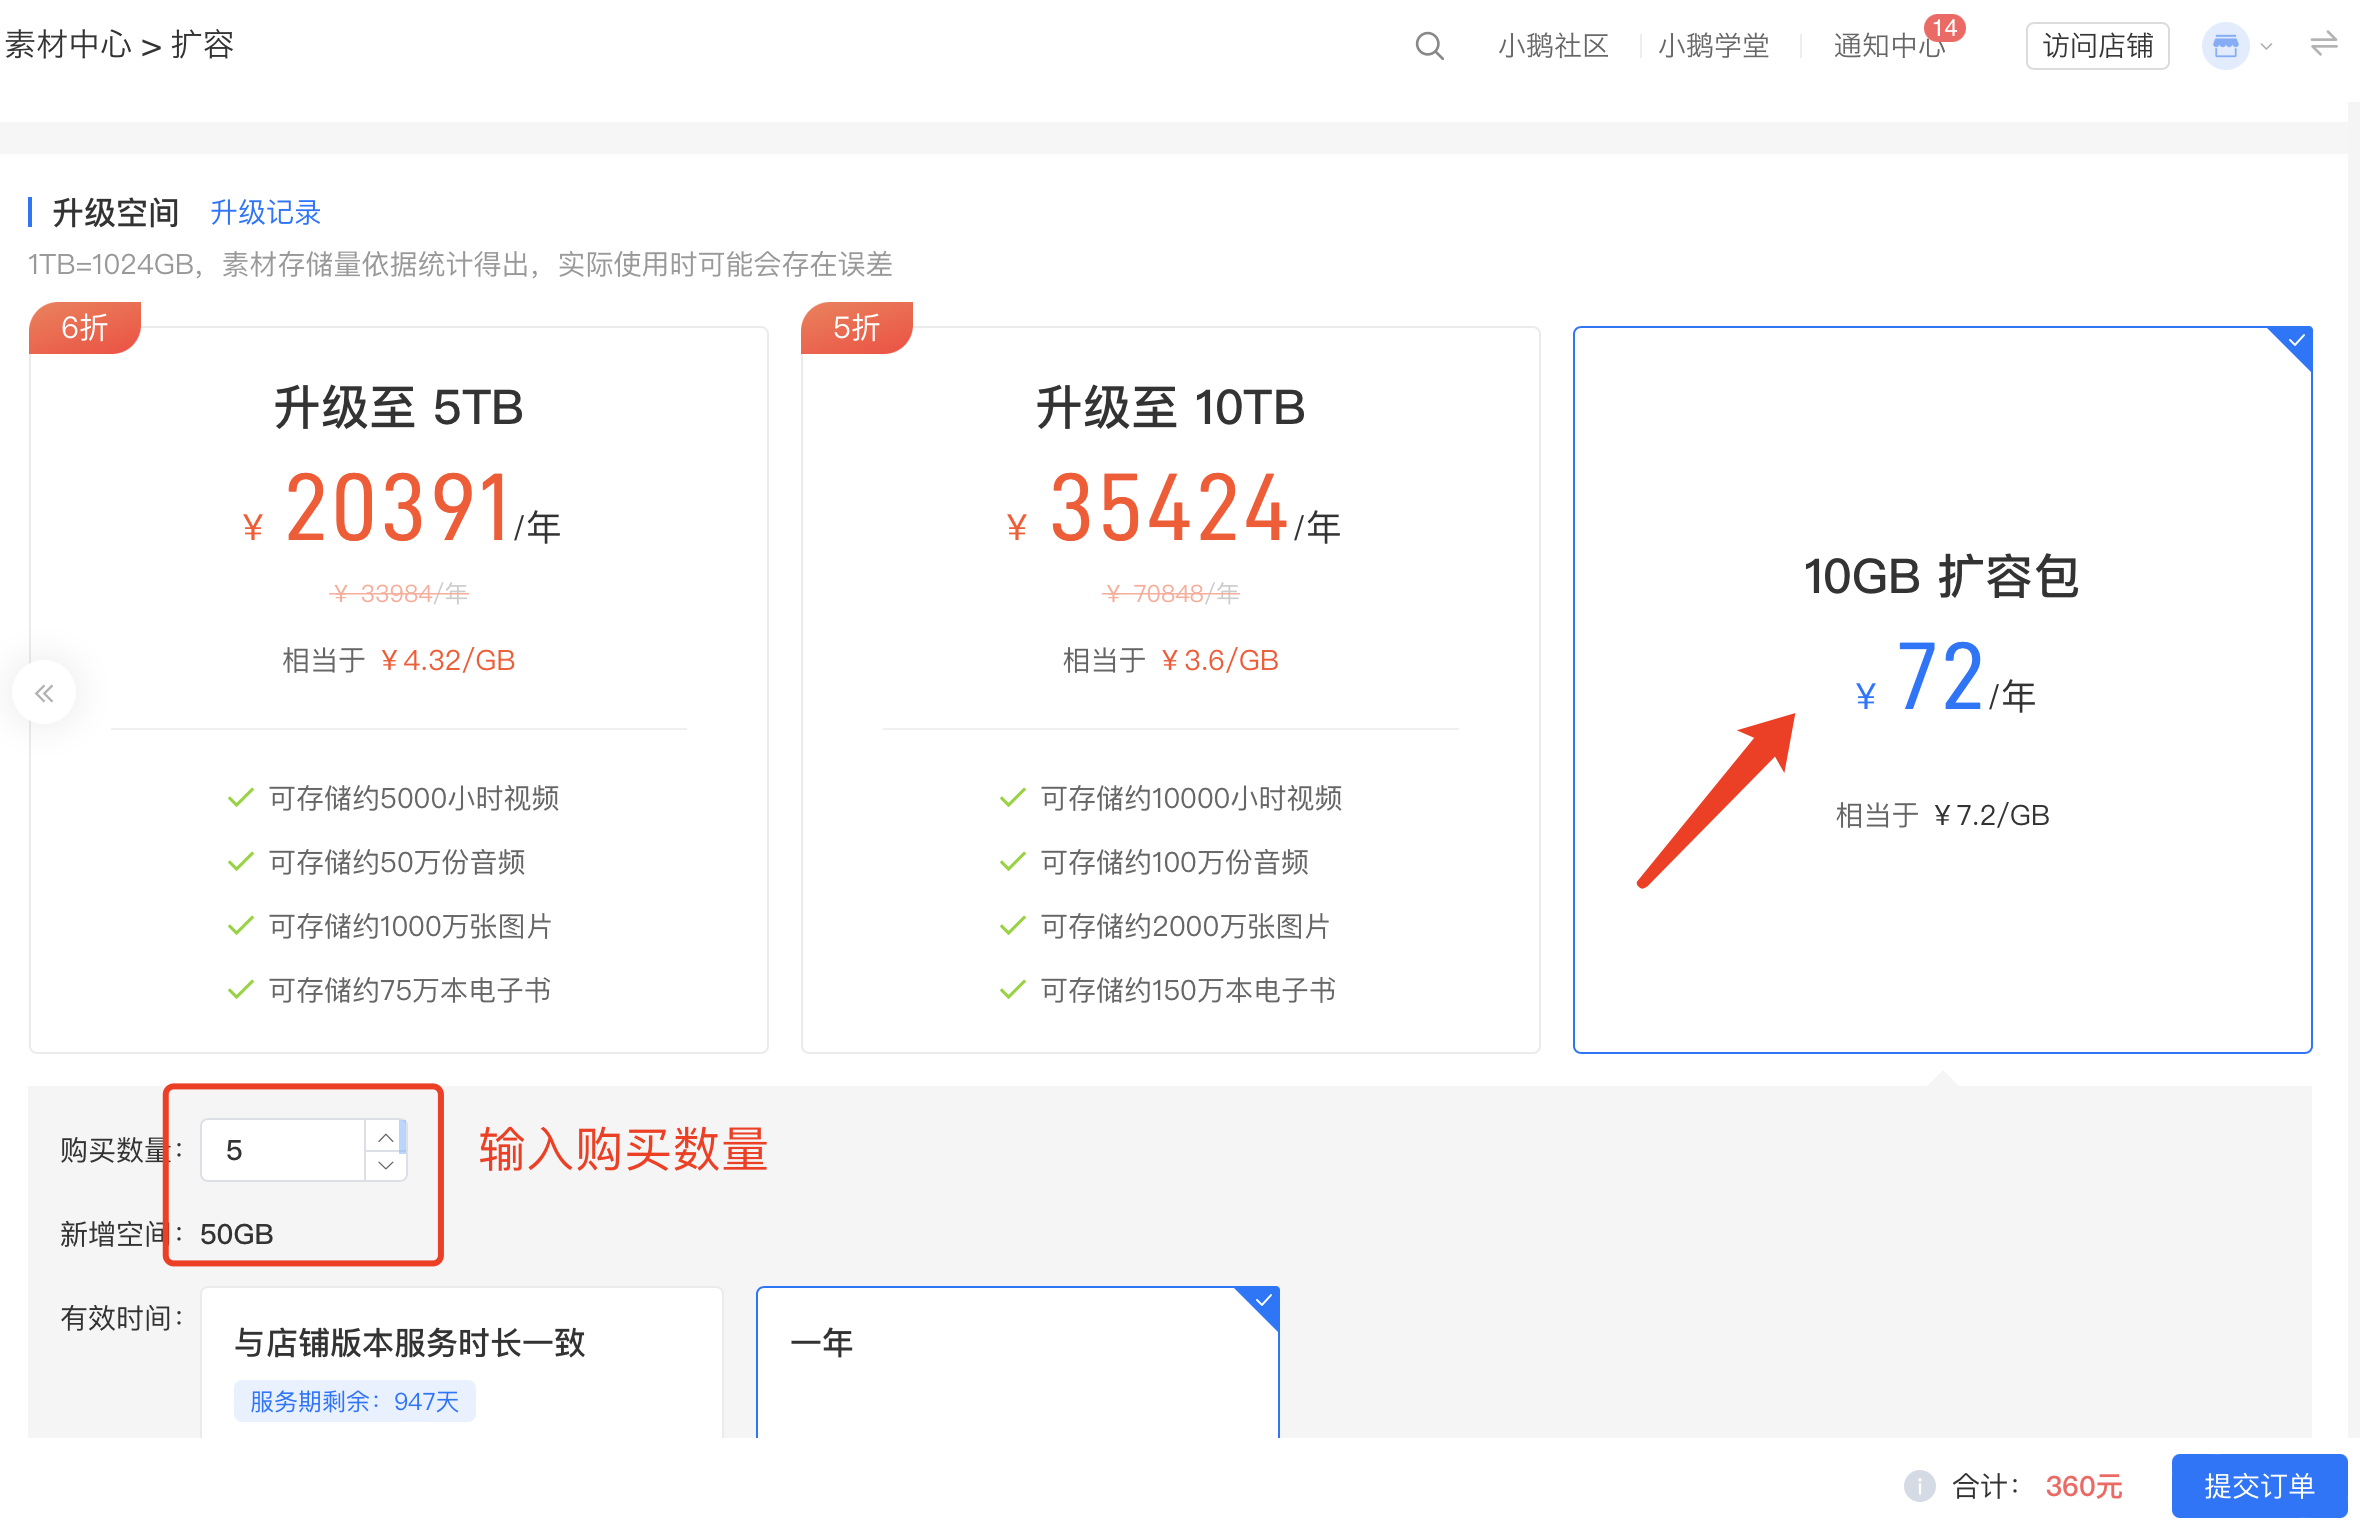Choose the 与店铺版本服务时长一致 validity option
This screenshot has height=1522, width=2360.
(x=461, y=1363)
